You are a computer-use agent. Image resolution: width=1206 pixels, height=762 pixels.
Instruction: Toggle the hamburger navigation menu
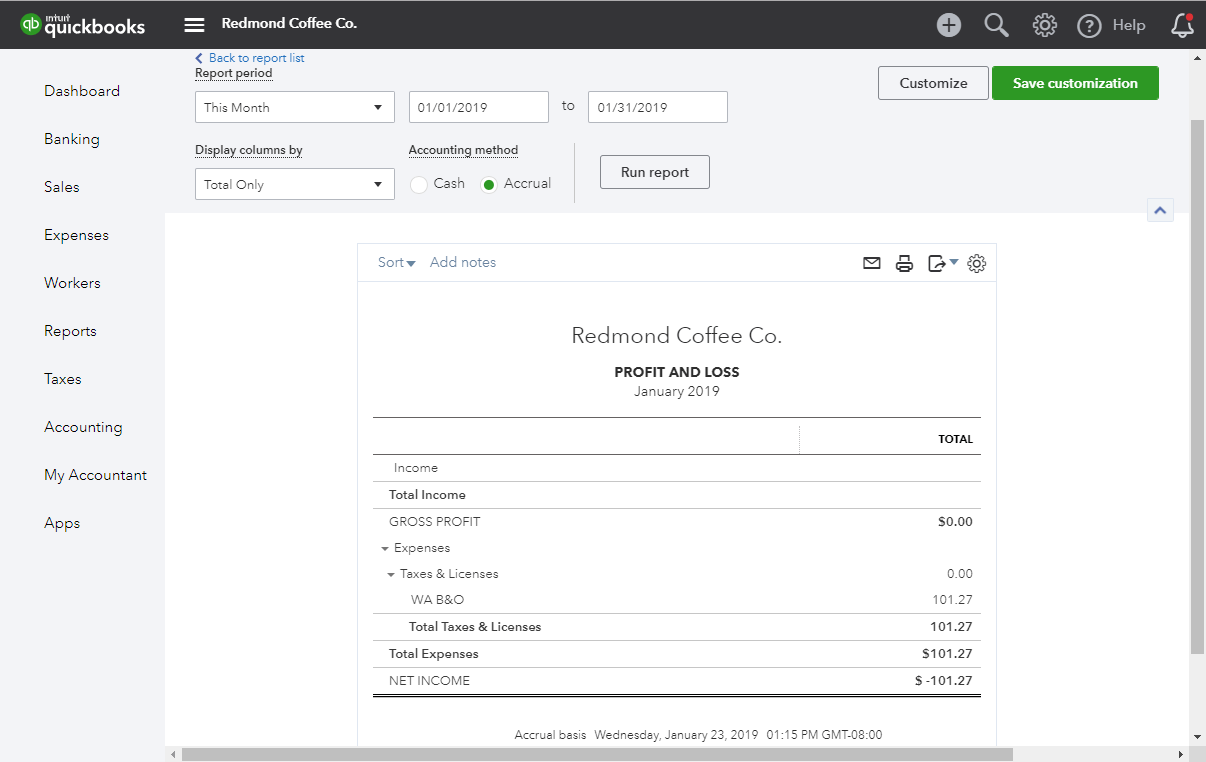point(194,24)
